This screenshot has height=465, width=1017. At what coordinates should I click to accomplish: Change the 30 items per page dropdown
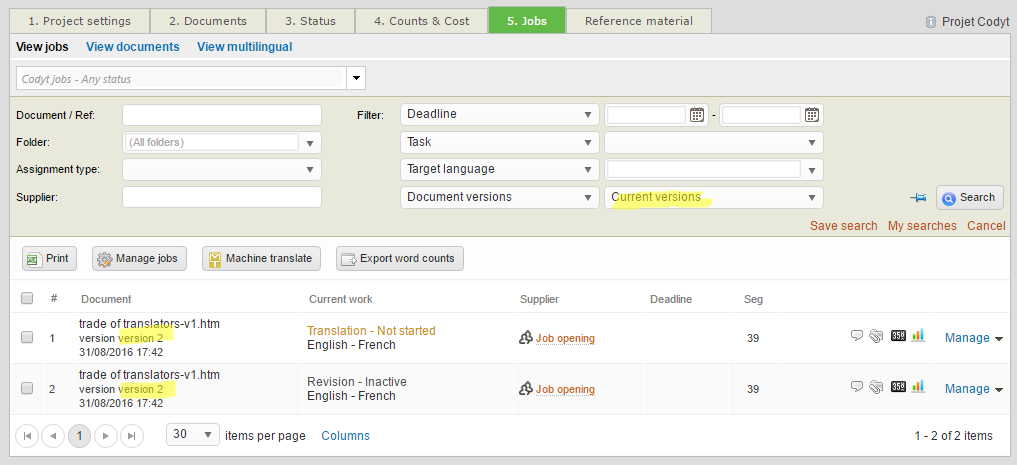[193, 435]
